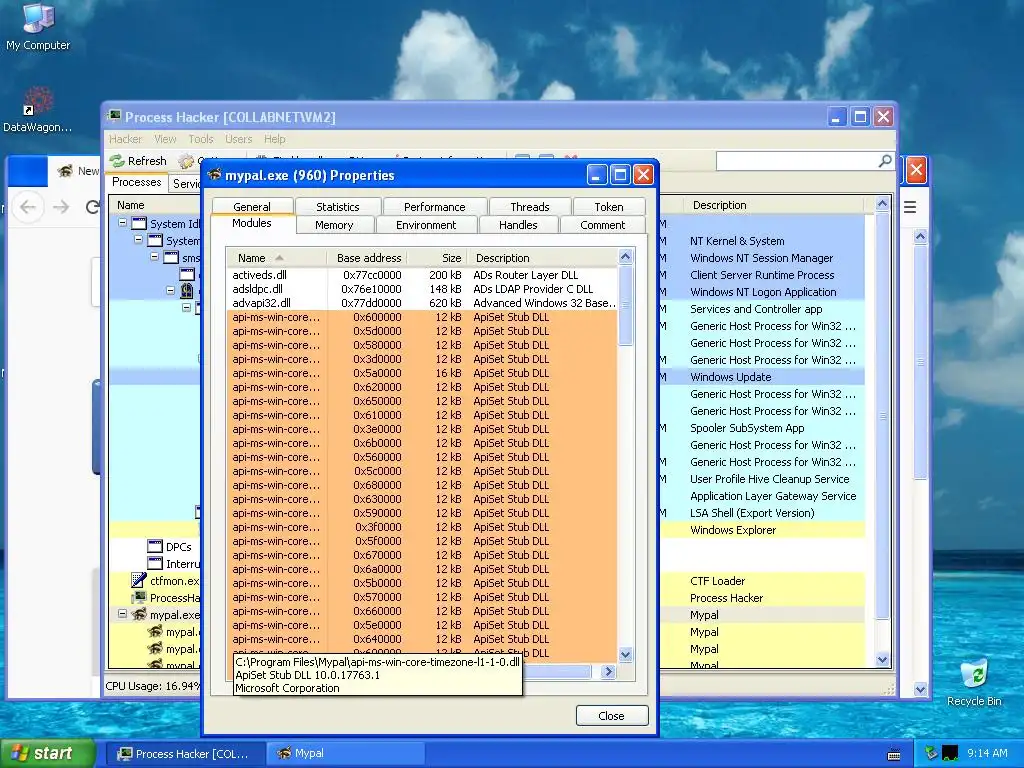The height and width of the screenshot is (768, 1024).
Task: Switch to the General tab
Action: pos(251,206)
